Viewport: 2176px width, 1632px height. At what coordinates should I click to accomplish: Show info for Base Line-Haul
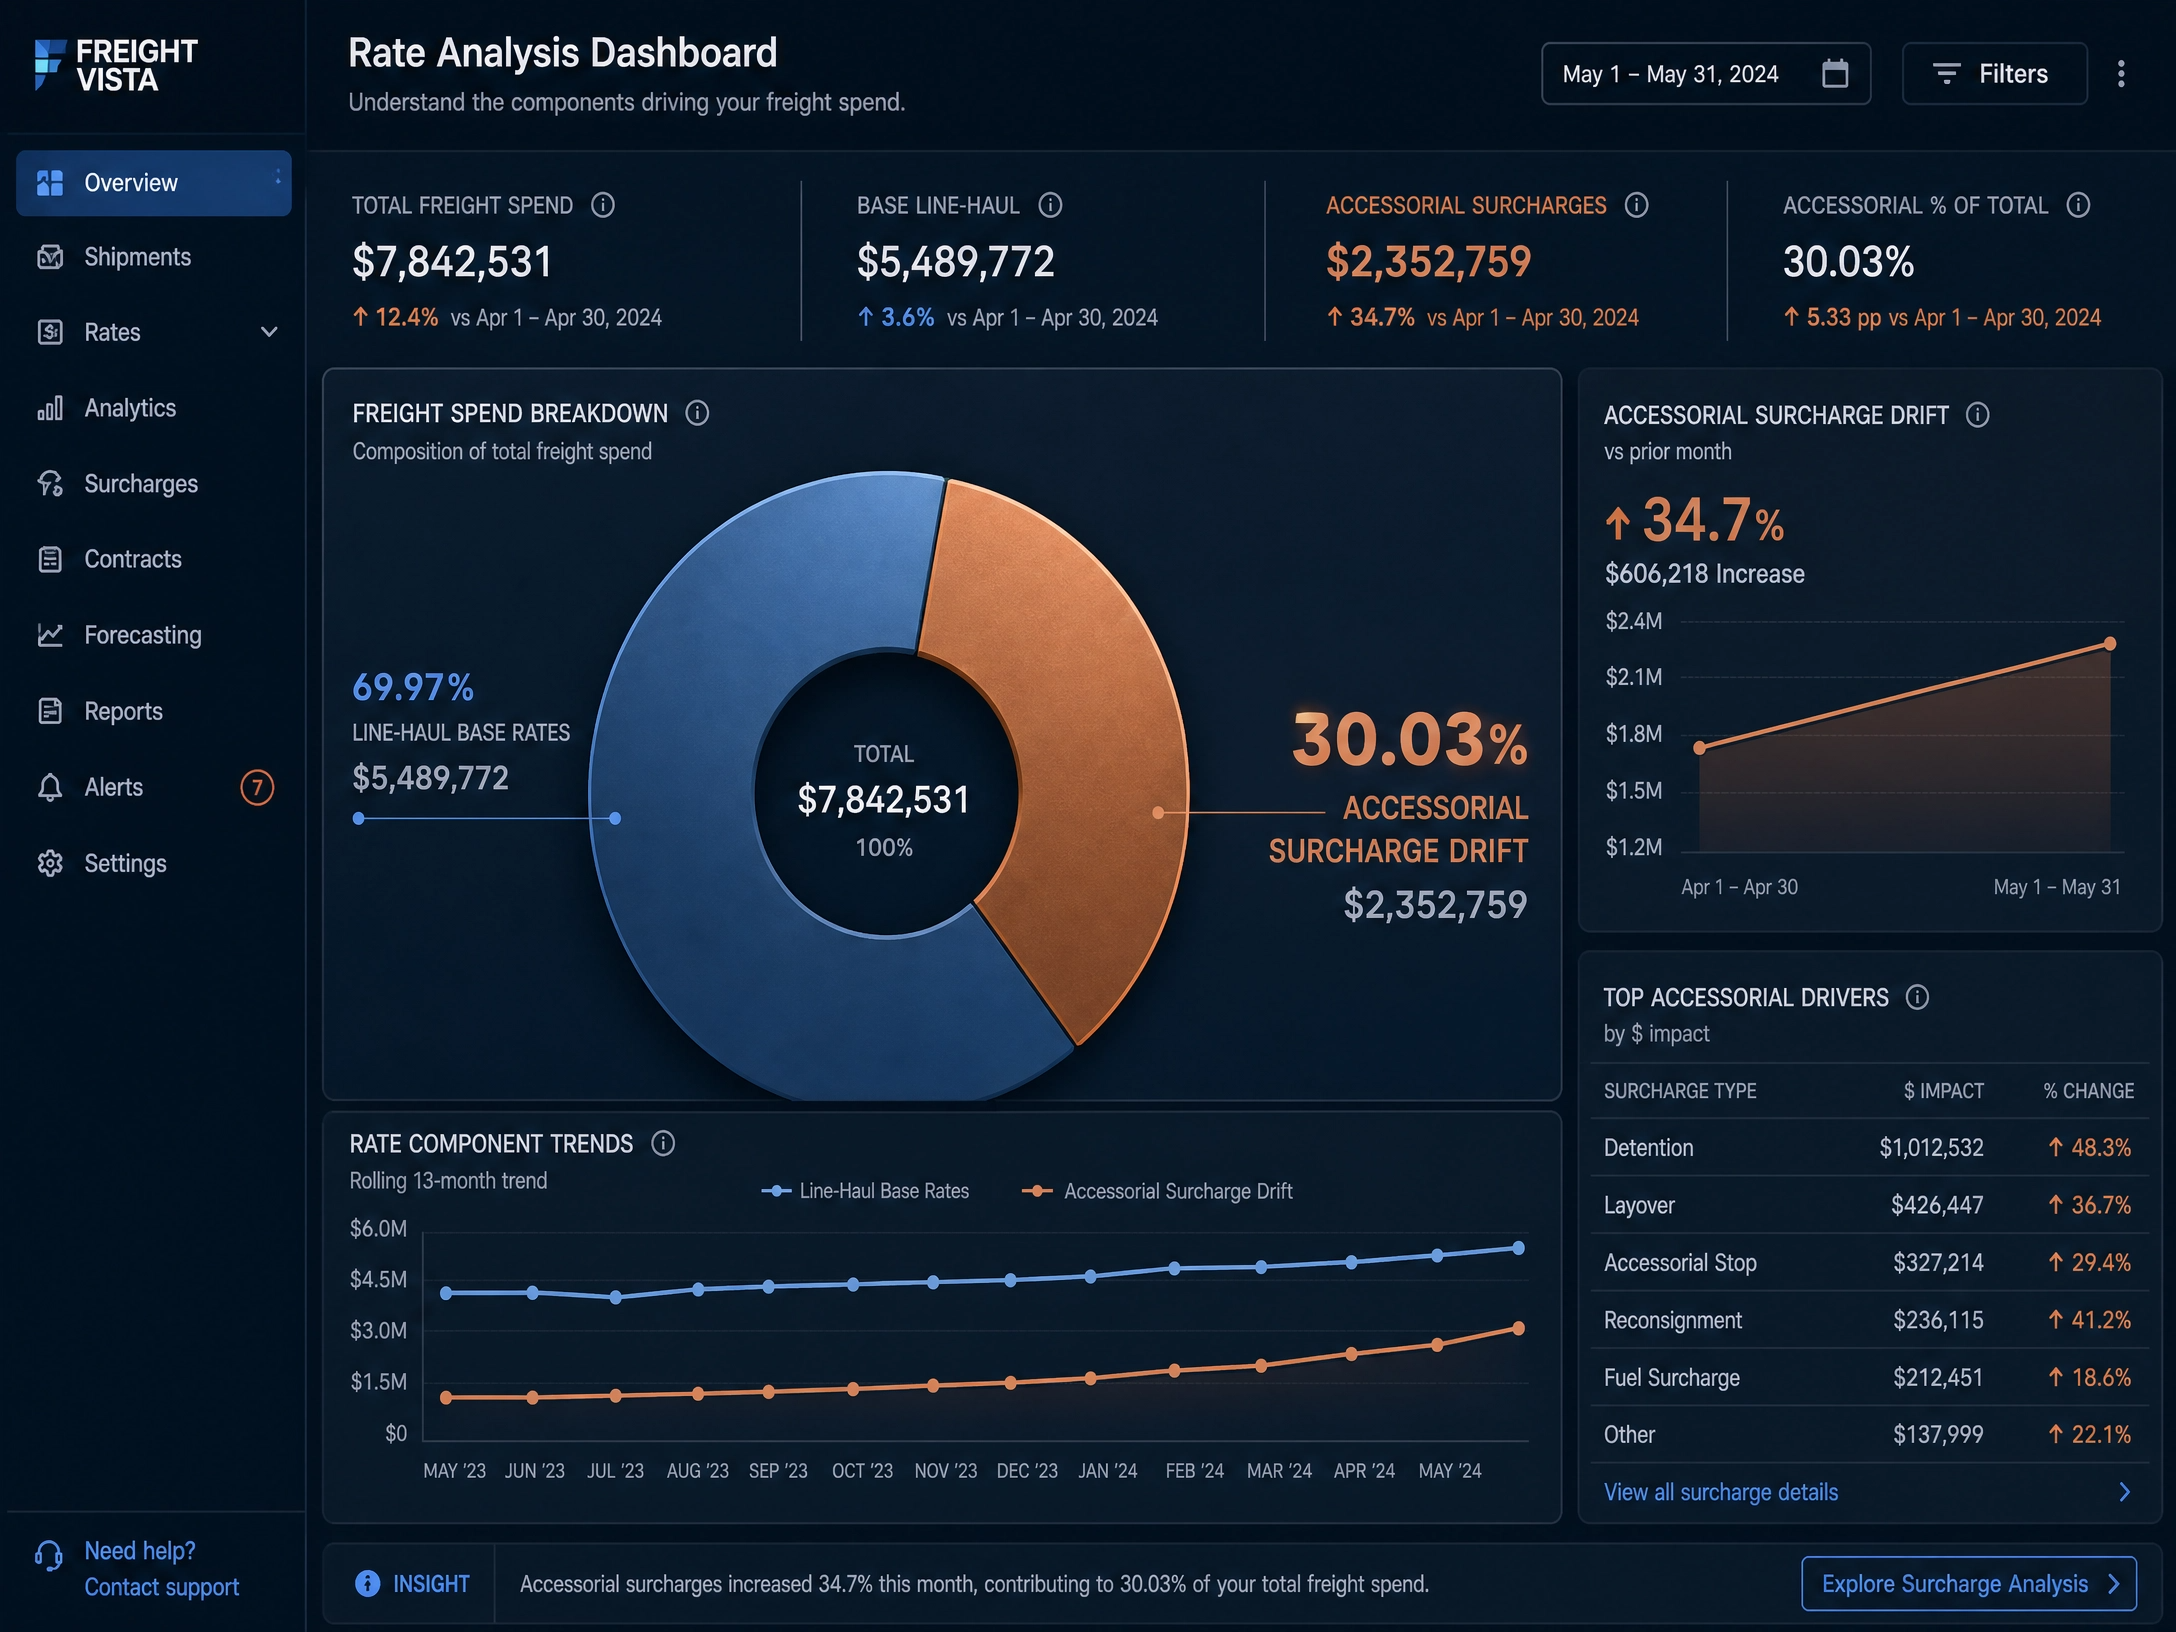click(1050, 206)
